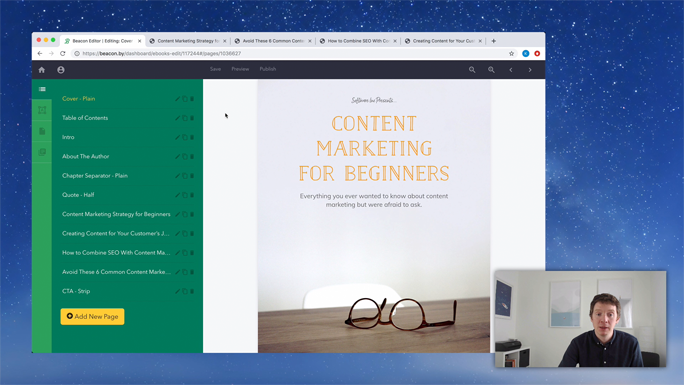The height and width of the screenshot is (385, 684).
Task: Delete the Cover - Plain page
Action: pyautogui.click(x=192, y=99)
